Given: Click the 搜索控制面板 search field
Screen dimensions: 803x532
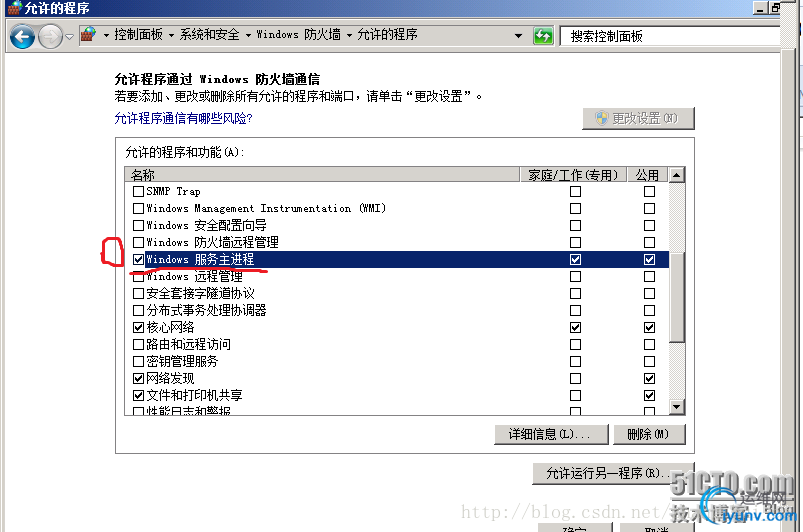Looking at the screenshot, I should (x=670, y=36).
